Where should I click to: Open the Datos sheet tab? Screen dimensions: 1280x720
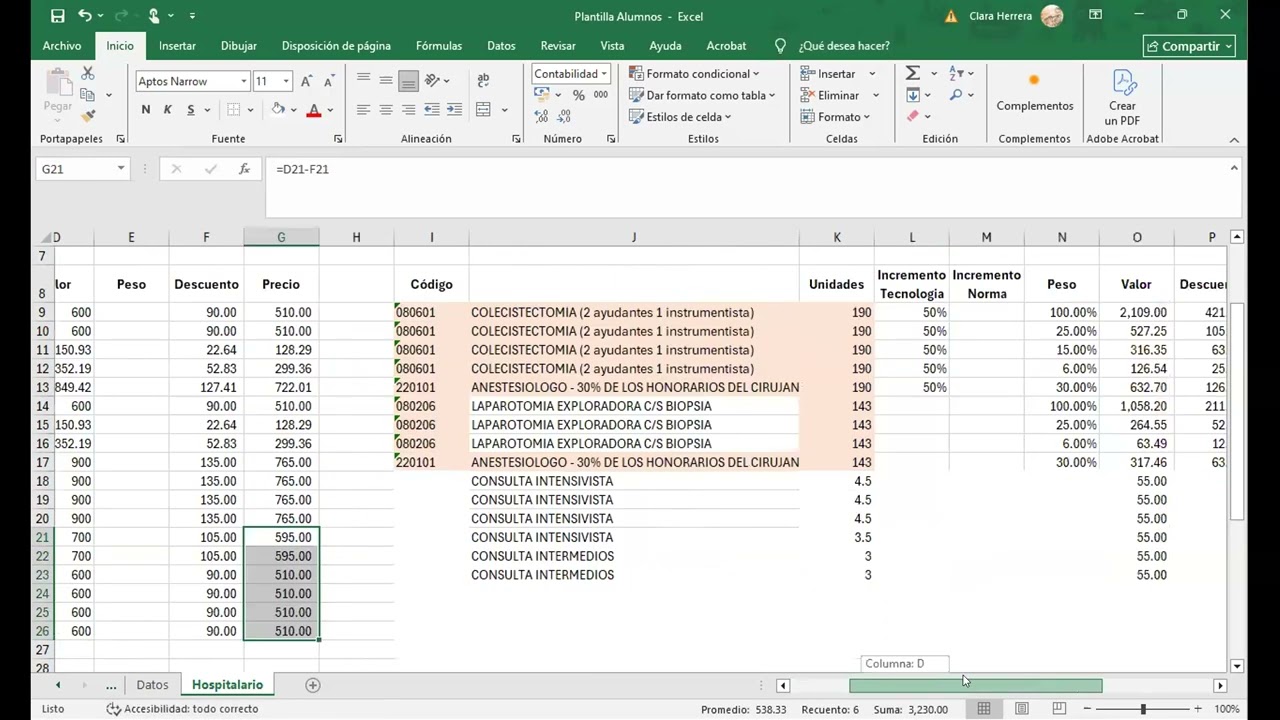152,685
